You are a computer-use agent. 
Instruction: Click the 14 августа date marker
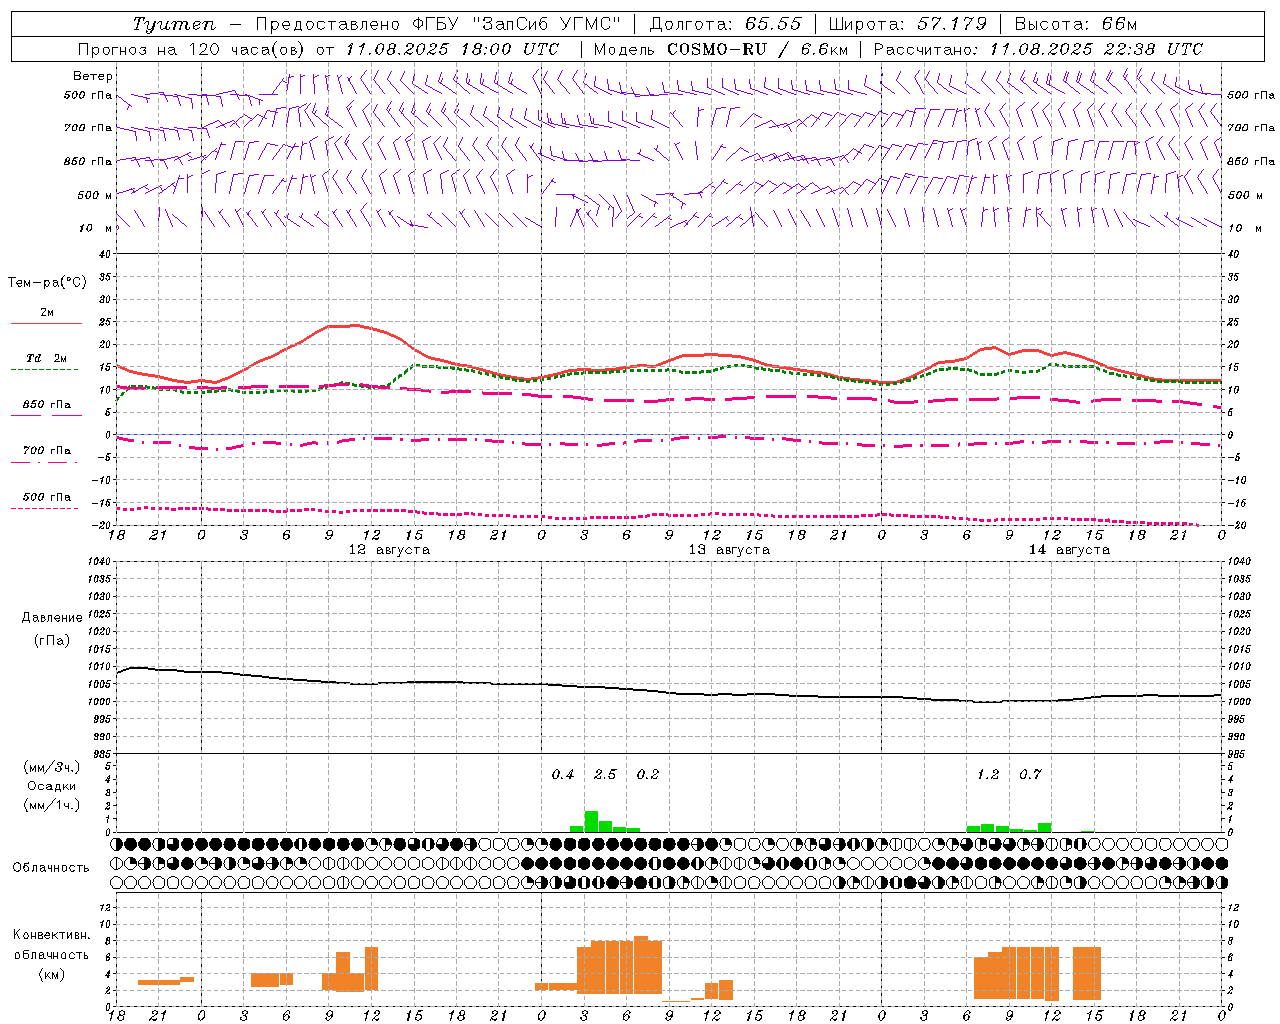click(x=1069, y=550)
